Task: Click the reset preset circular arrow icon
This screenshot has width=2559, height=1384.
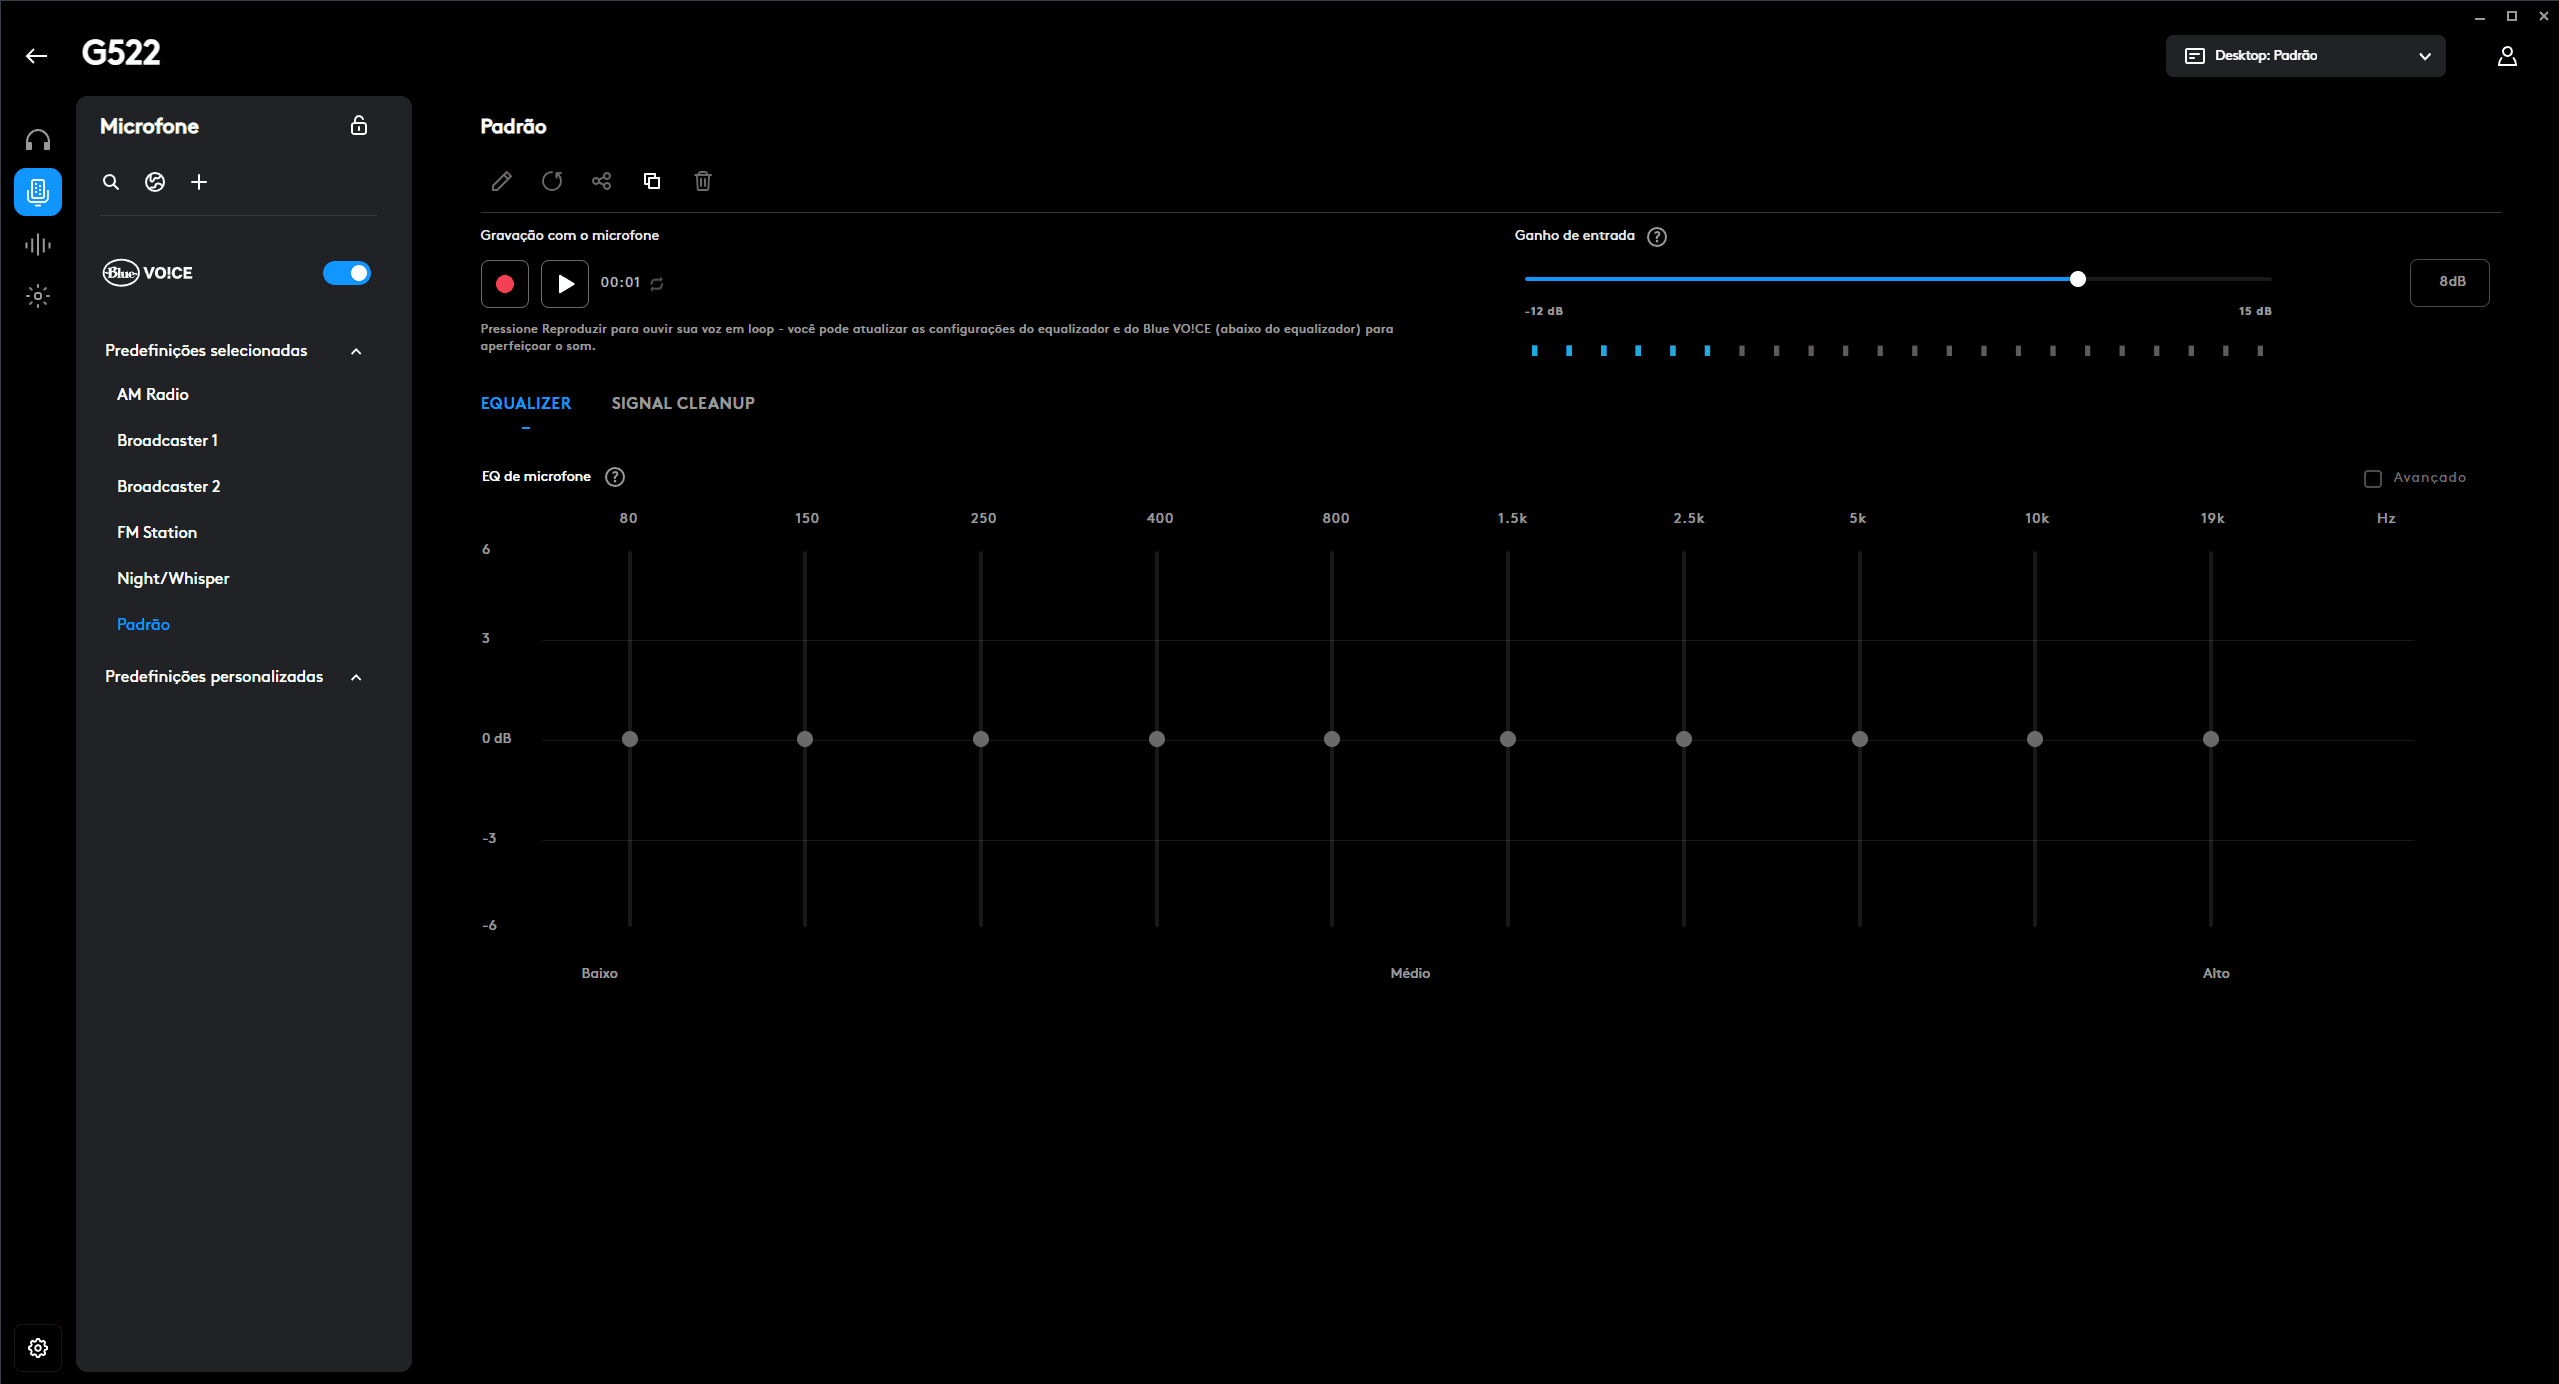Action: point(552,181)
